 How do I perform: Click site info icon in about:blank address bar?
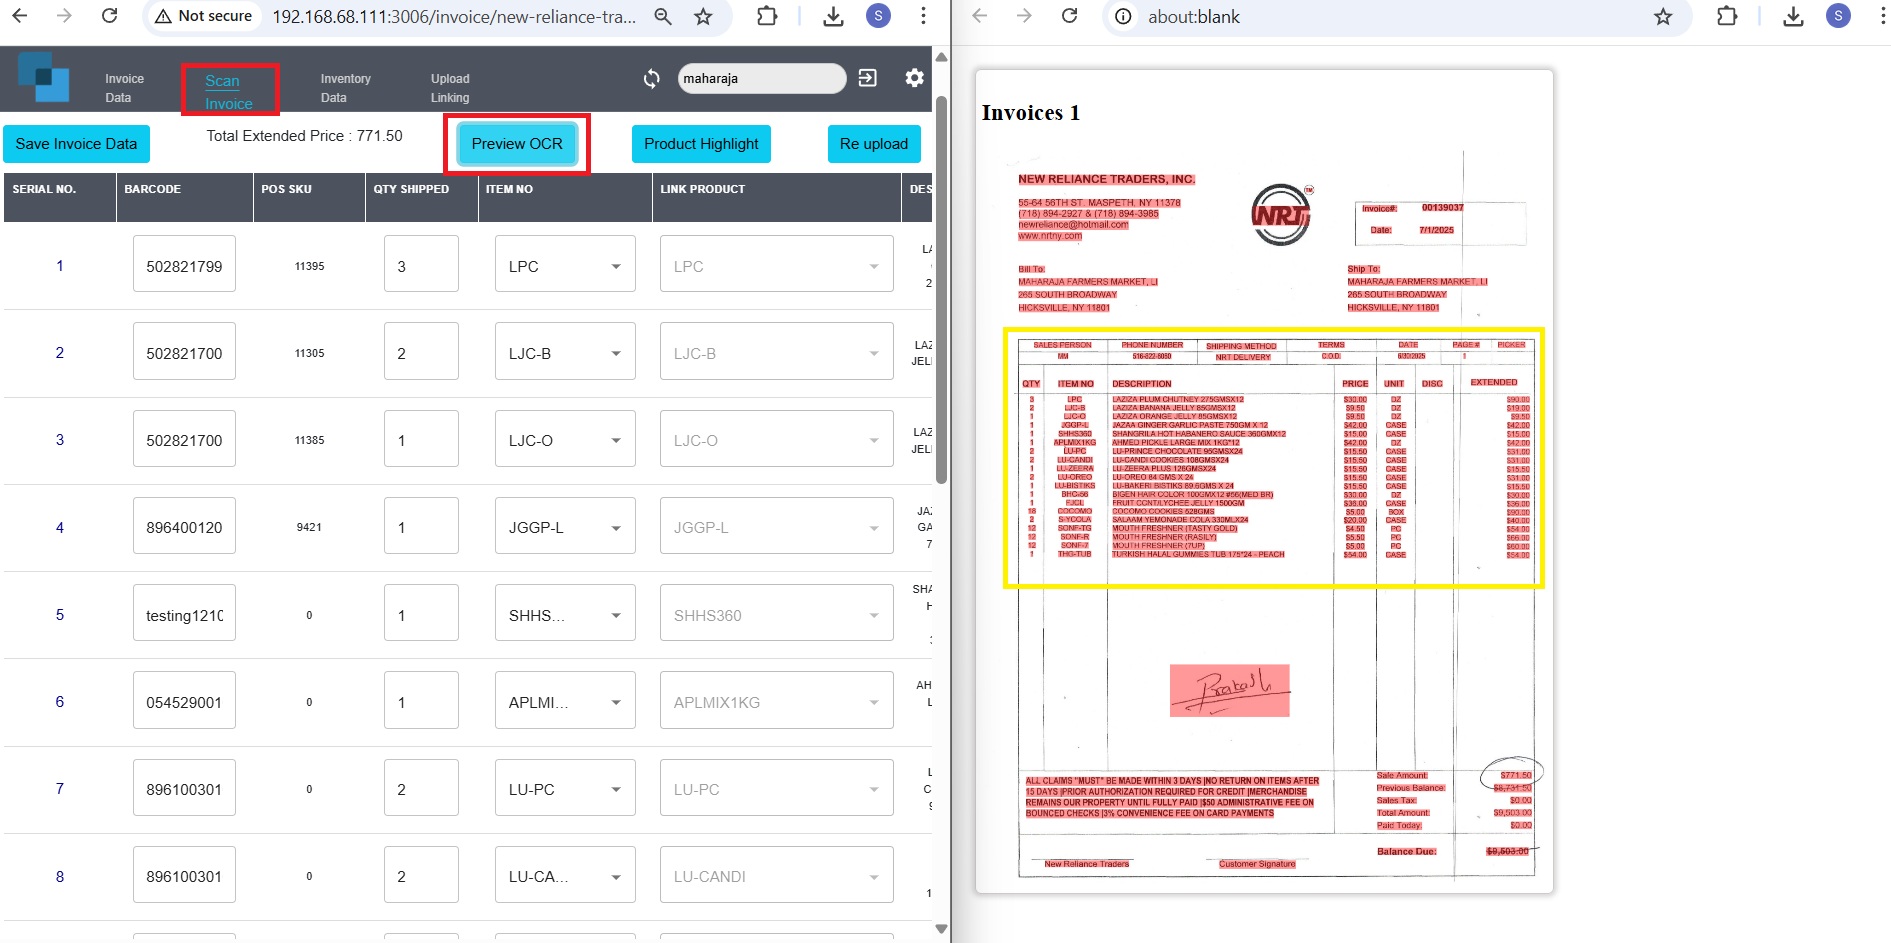[1124, 16]
